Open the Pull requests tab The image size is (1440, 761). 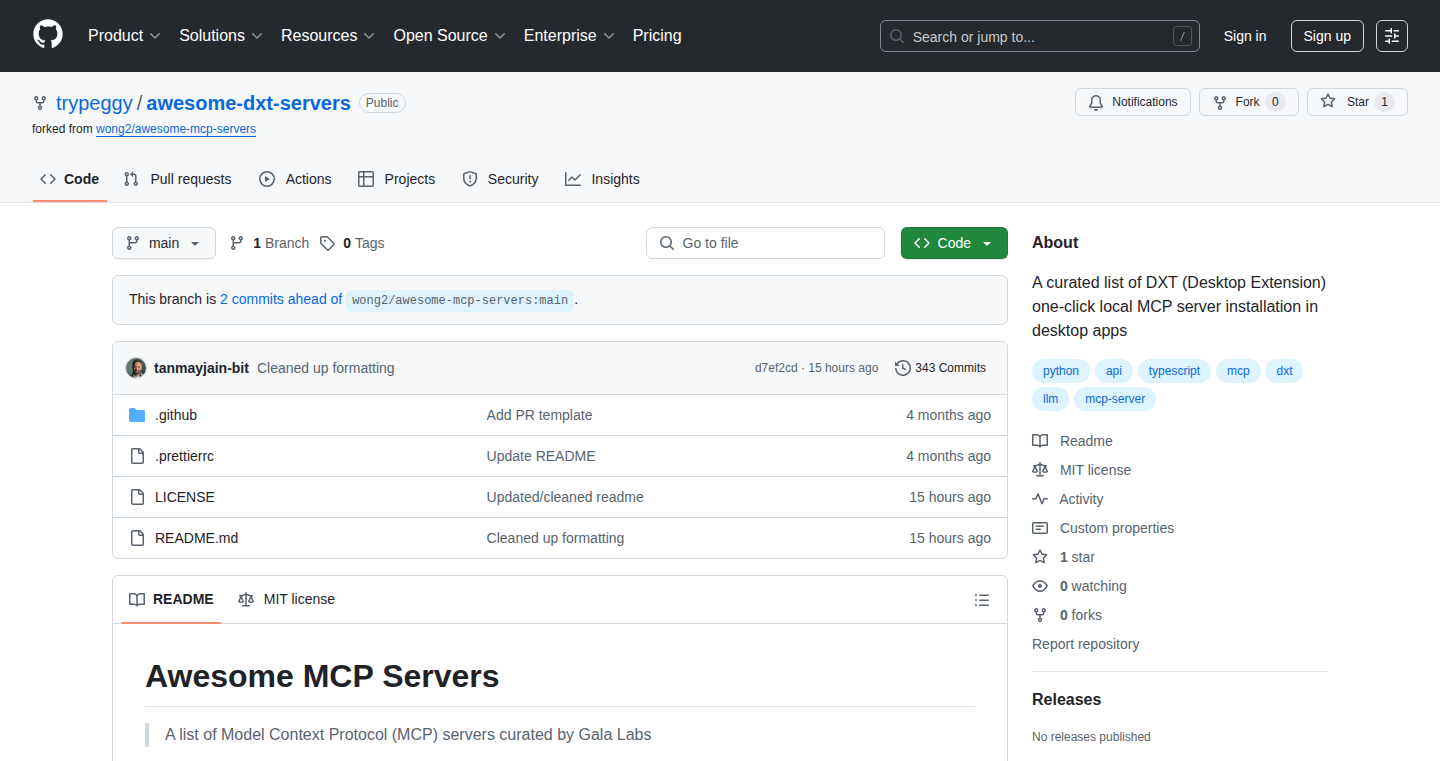[178, 179]
